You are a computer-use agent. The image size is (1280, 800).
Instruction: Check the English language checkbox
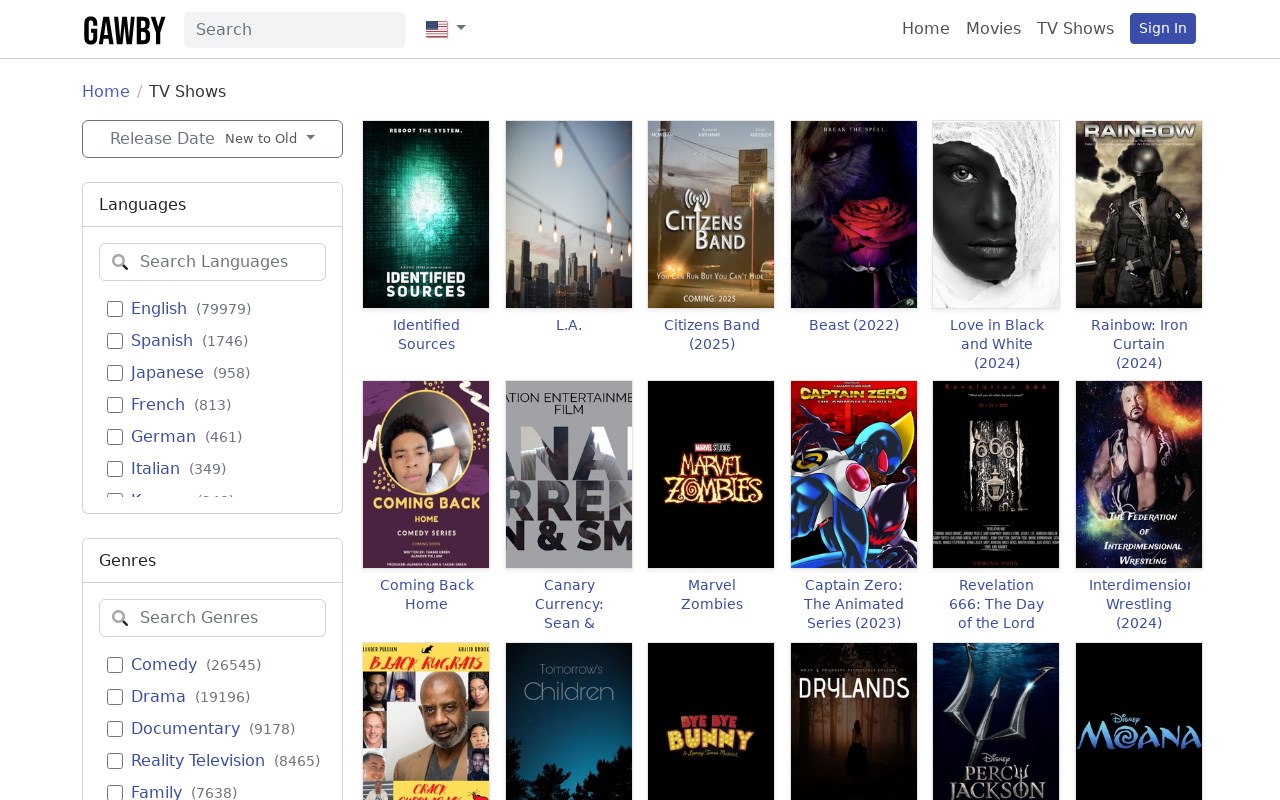coord(115,309)
